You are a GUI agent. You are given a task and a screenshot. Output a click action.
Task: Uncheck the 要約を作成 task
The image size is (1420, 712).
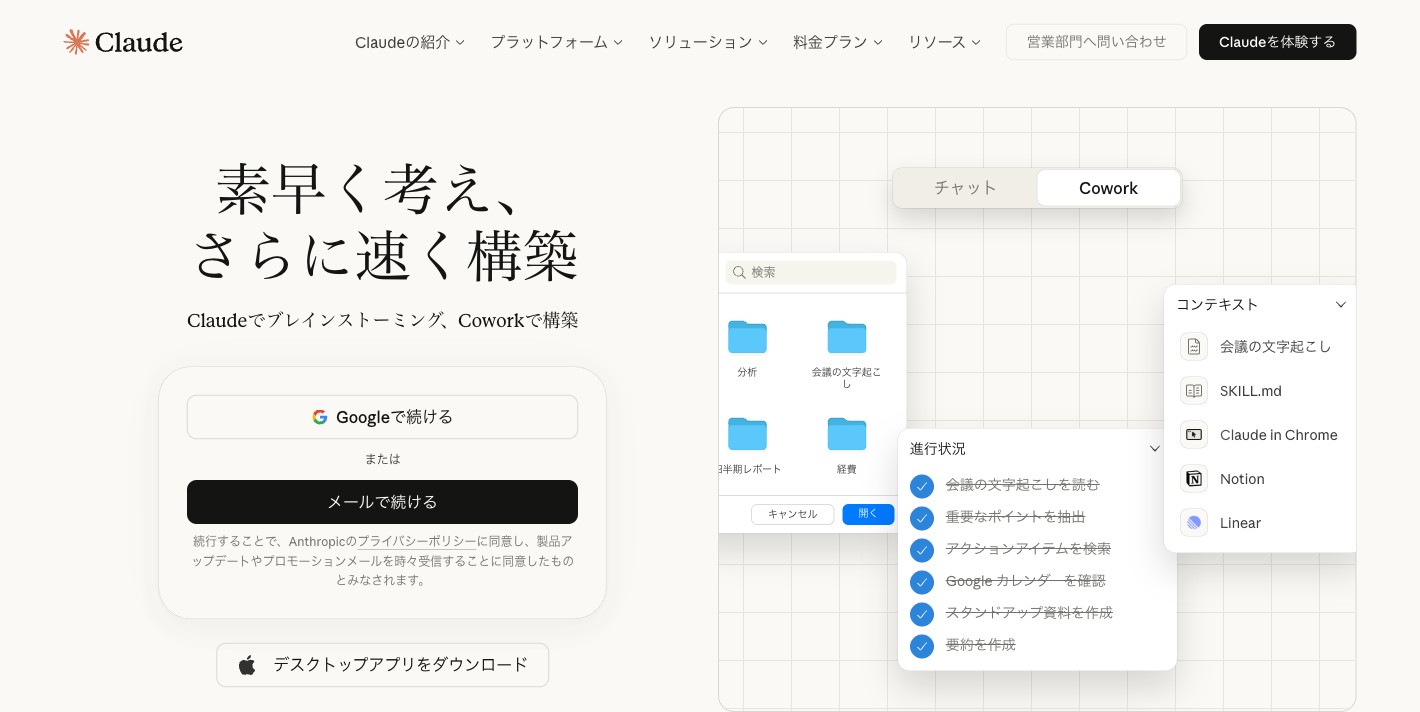coord(921,645)
